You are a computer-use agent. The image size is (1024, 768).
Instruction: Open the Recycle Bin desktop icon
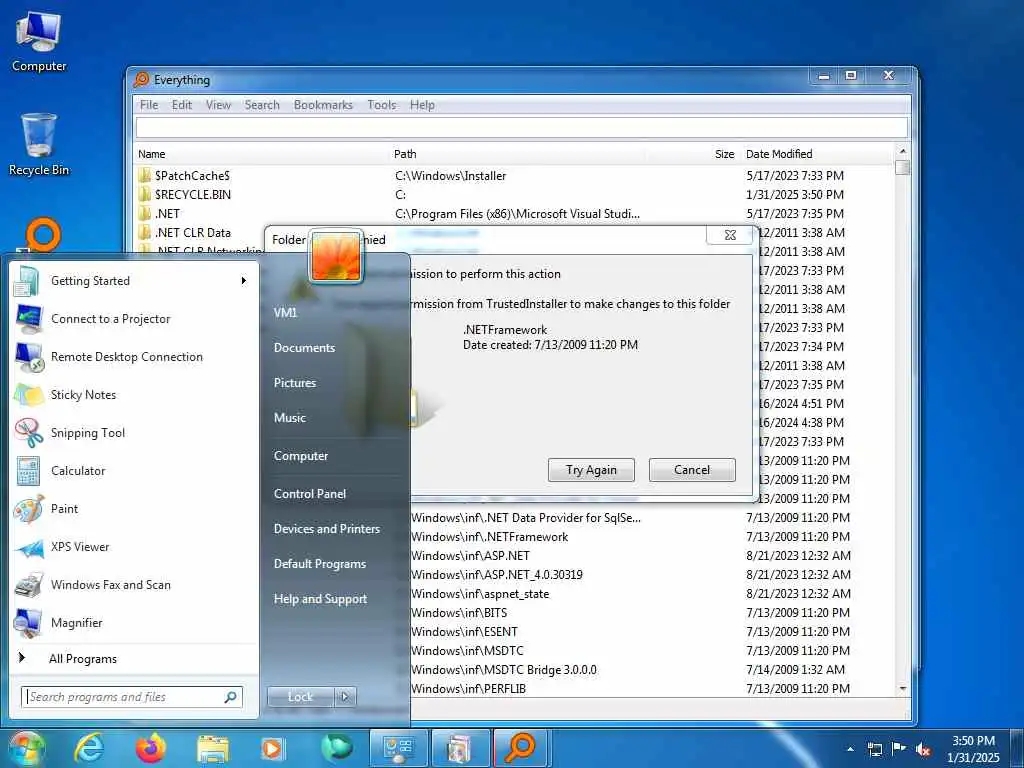(x=39, y=144)
